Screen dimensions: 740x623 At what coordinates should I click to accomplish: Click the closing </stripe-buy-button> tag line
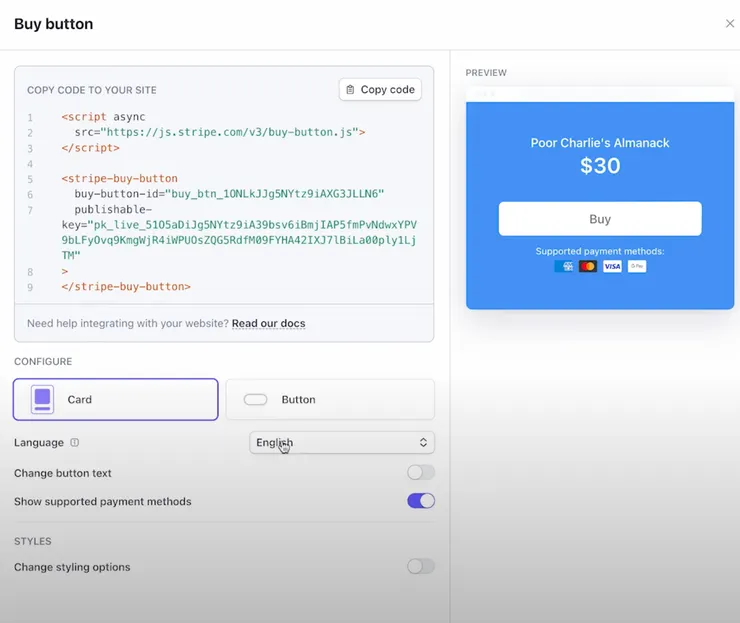coord(126,286)
